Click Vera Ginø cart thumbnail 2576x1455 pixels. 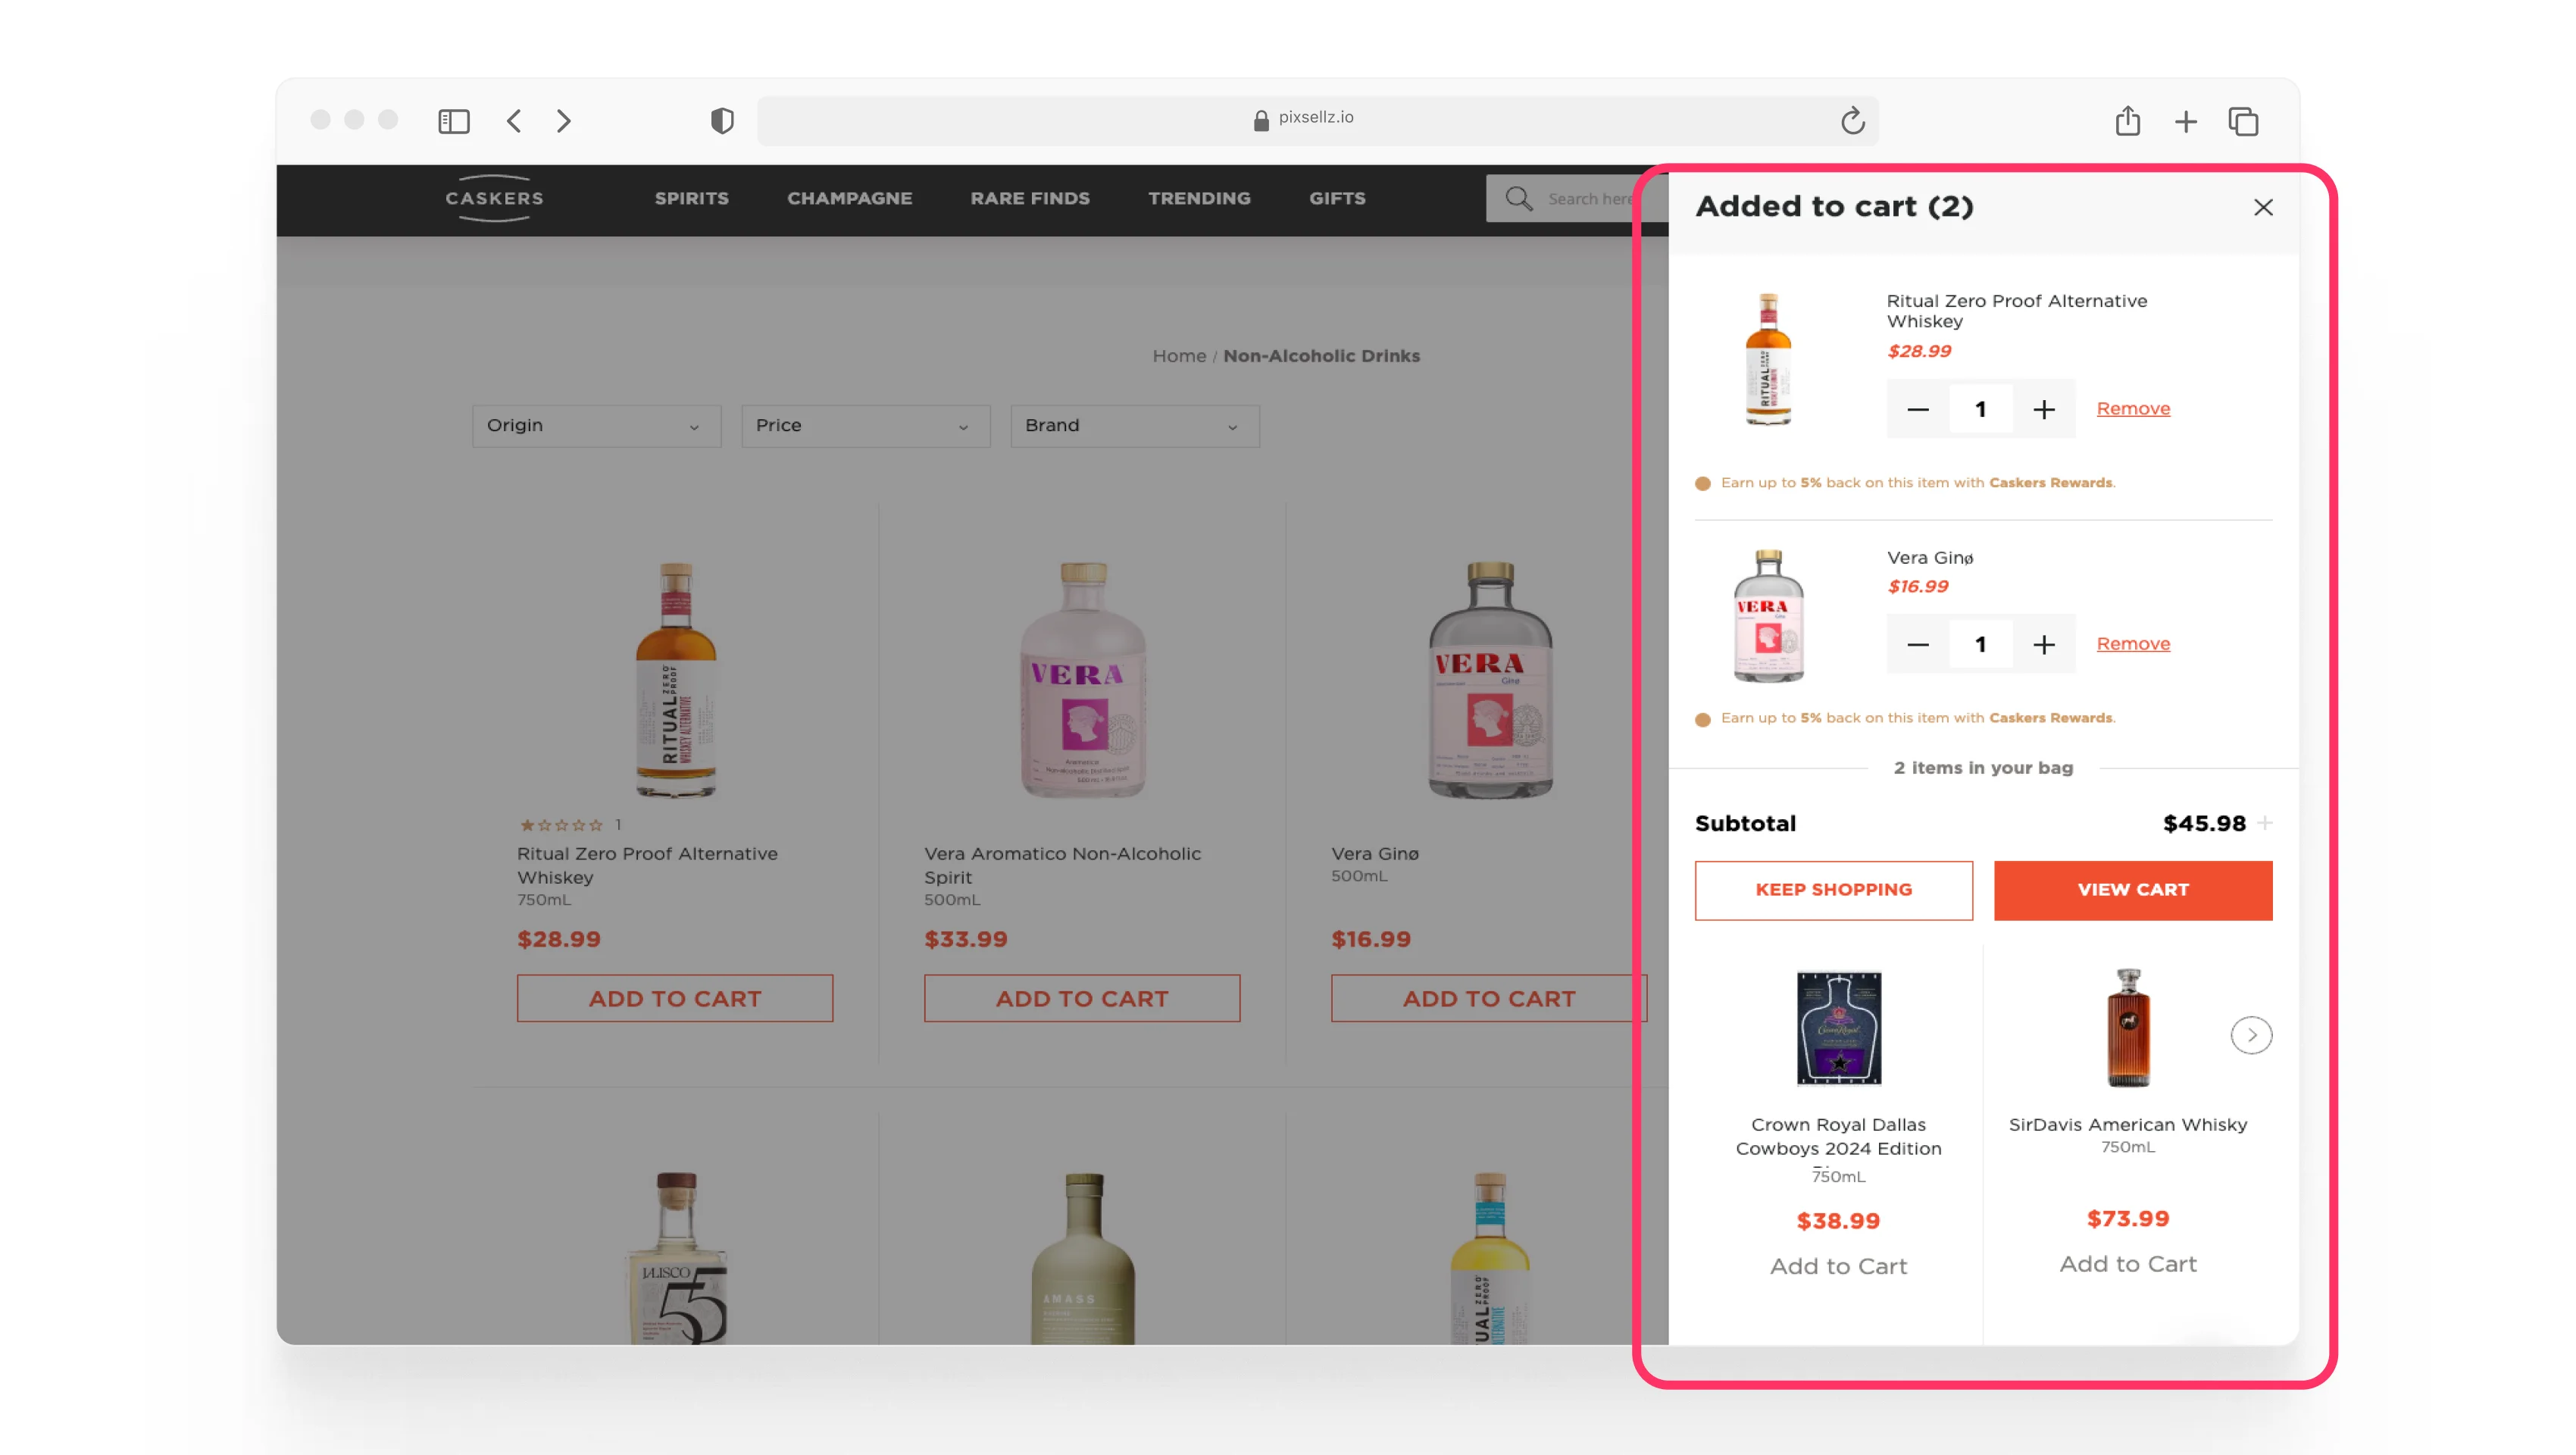[x=1768, y=616]
